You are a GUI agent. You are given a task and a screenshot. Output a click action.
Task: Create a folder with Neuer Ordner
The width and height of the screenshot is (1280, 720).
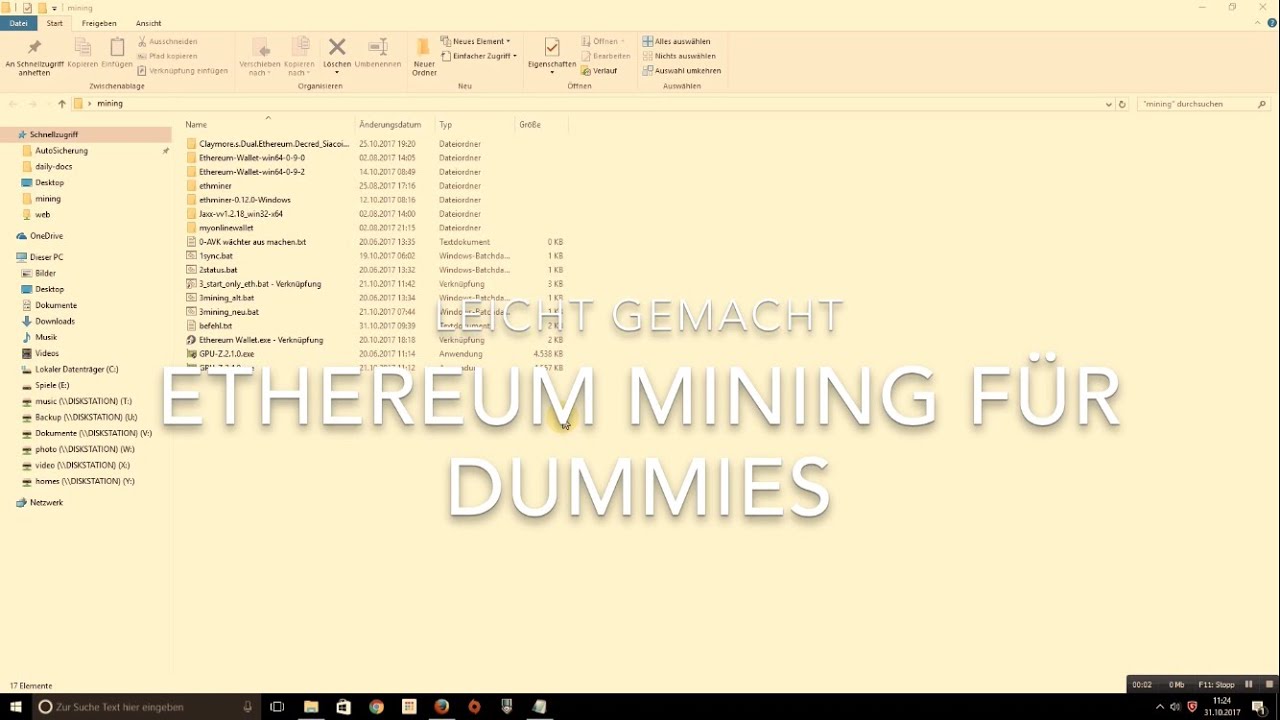[424, 58]
